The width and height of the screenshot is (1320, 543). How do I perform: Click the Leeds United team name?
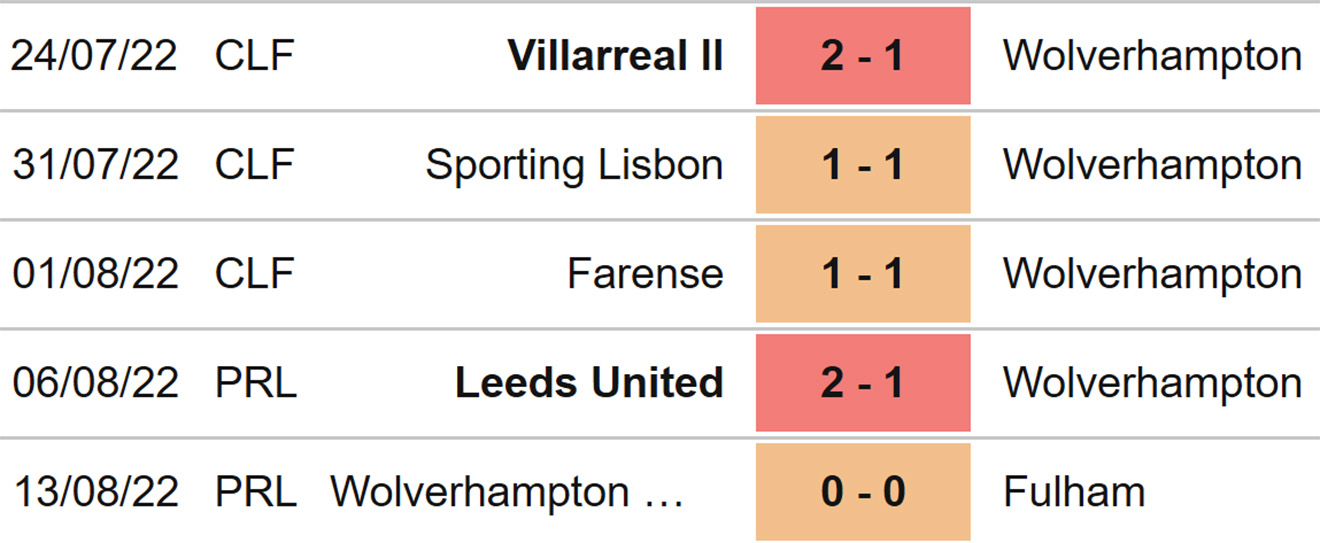tap(589, 383)
